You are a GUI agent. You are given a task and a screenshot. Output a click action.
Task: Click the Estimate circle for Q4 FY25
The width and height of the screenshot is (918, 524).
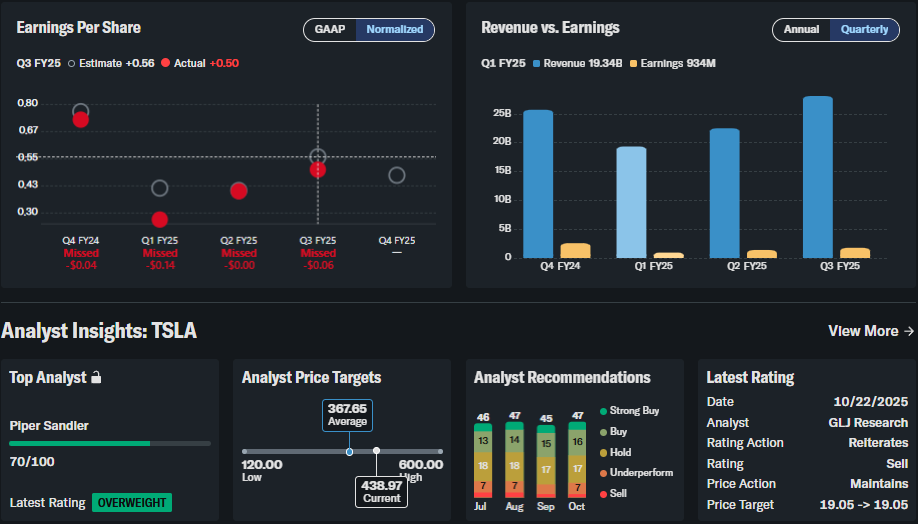click(x=397, y=176)
